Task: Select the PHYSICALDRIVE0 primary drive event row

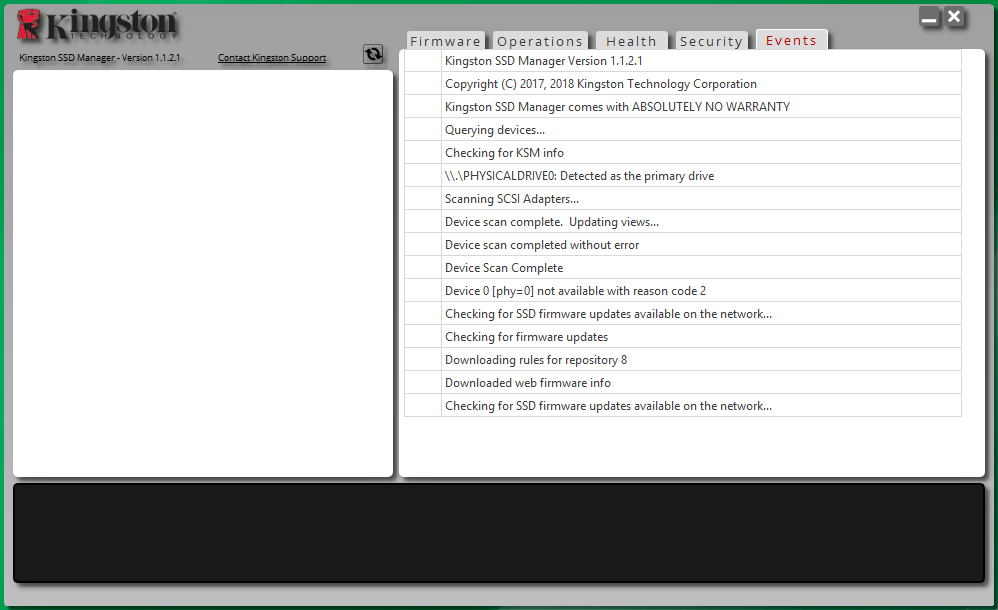Action: pos(682,175)
